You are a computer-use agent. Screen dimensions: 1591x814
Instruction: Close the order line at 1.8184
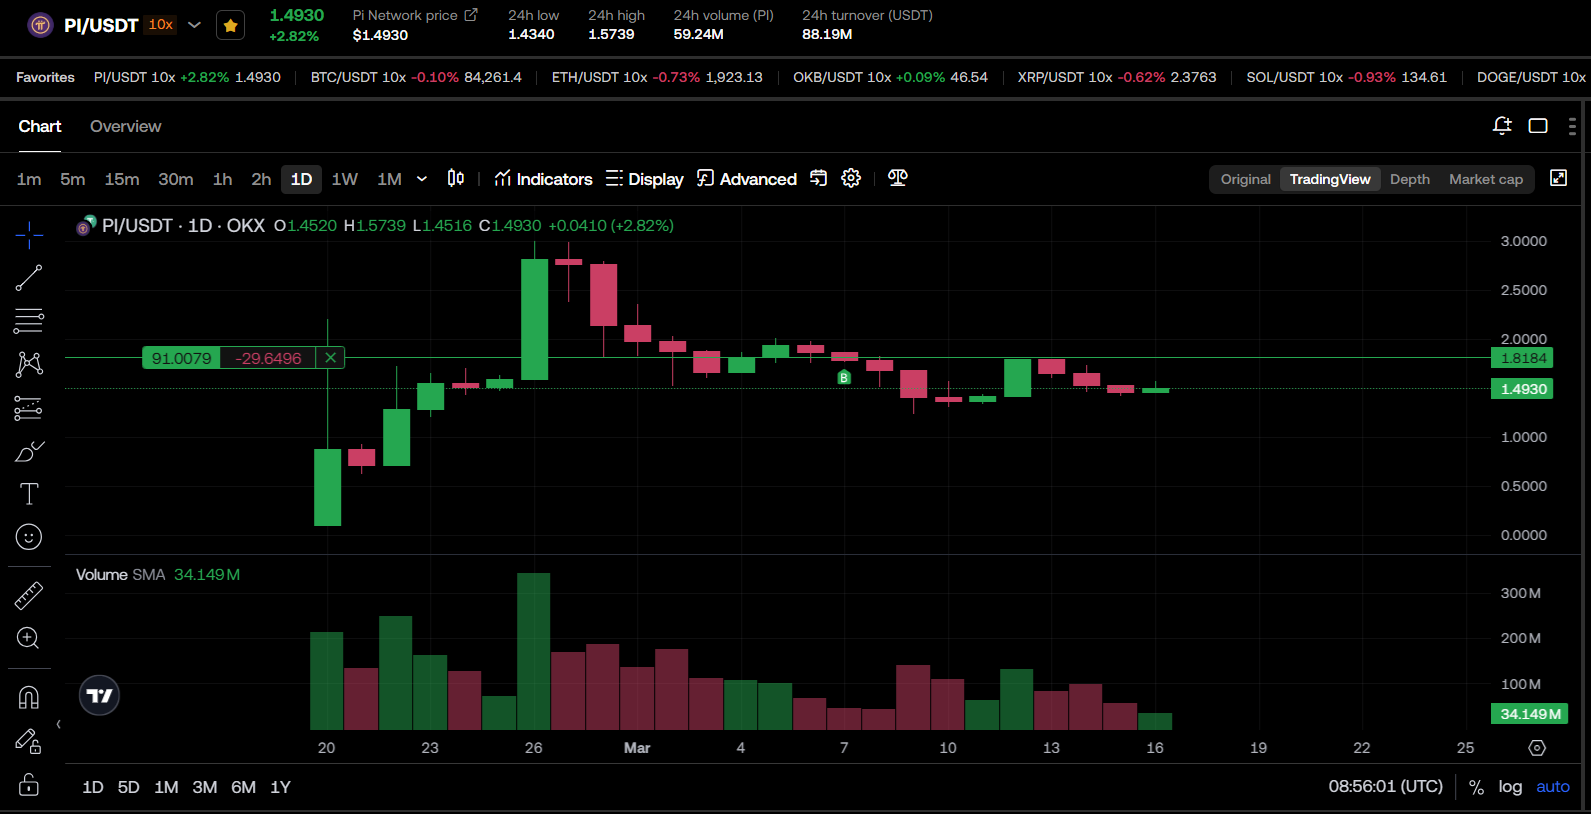[330, 358]
